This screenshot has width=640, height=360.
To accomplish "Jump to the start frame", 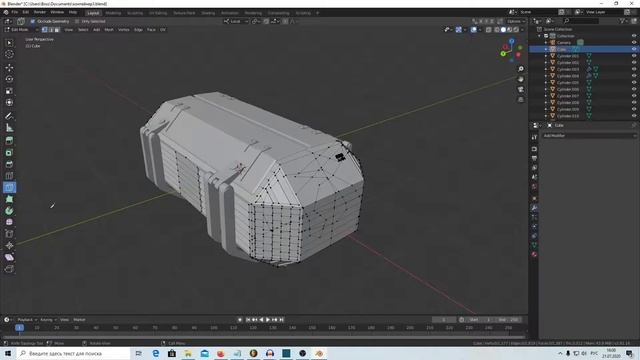I will pyautogui.click(x=248, y=320).
